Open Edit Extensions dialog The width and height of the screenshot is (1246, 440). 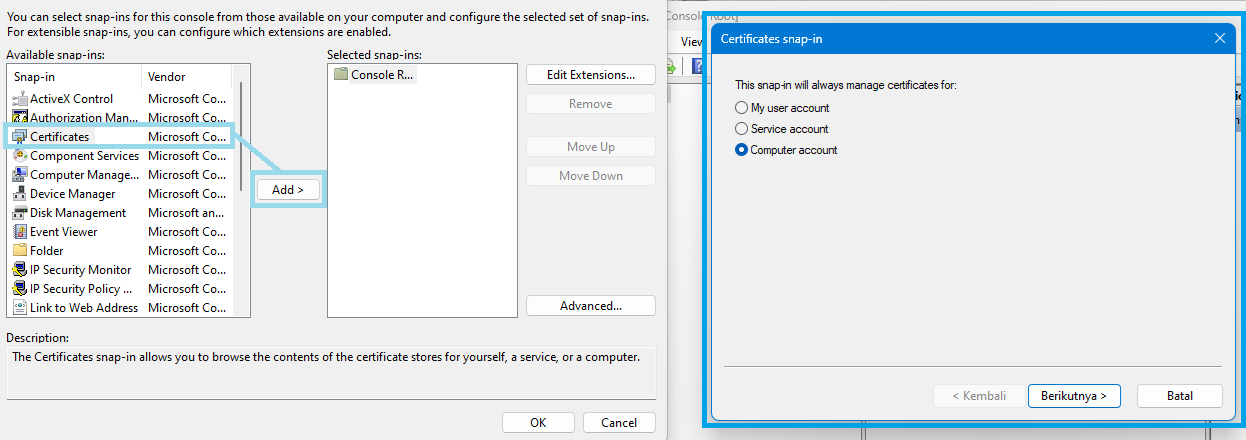pos(591,75)
